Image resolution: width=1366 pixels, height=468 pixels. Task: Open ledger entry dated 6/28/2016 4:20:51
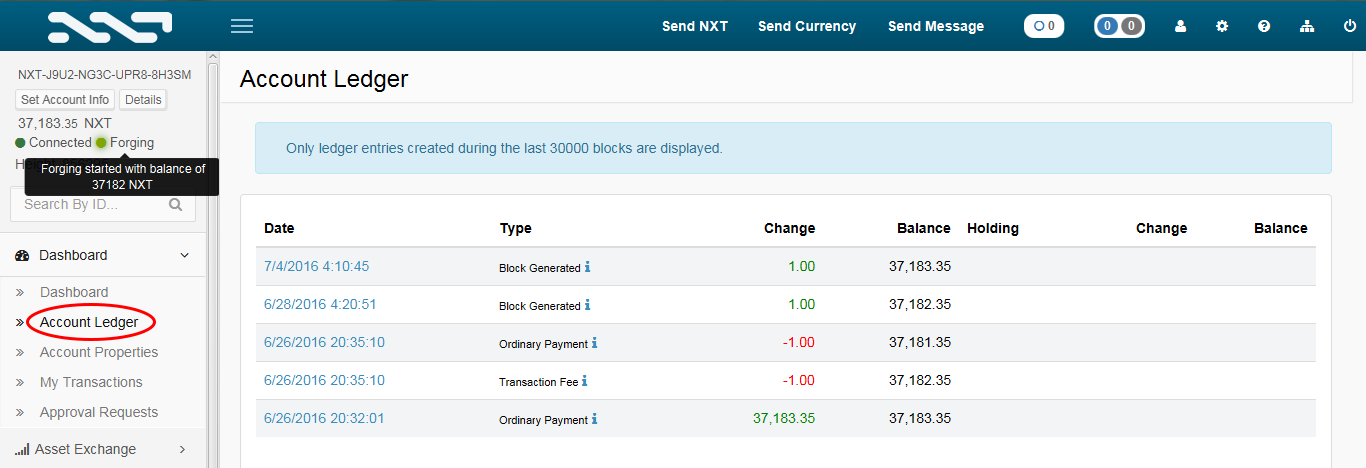[320, 304]
